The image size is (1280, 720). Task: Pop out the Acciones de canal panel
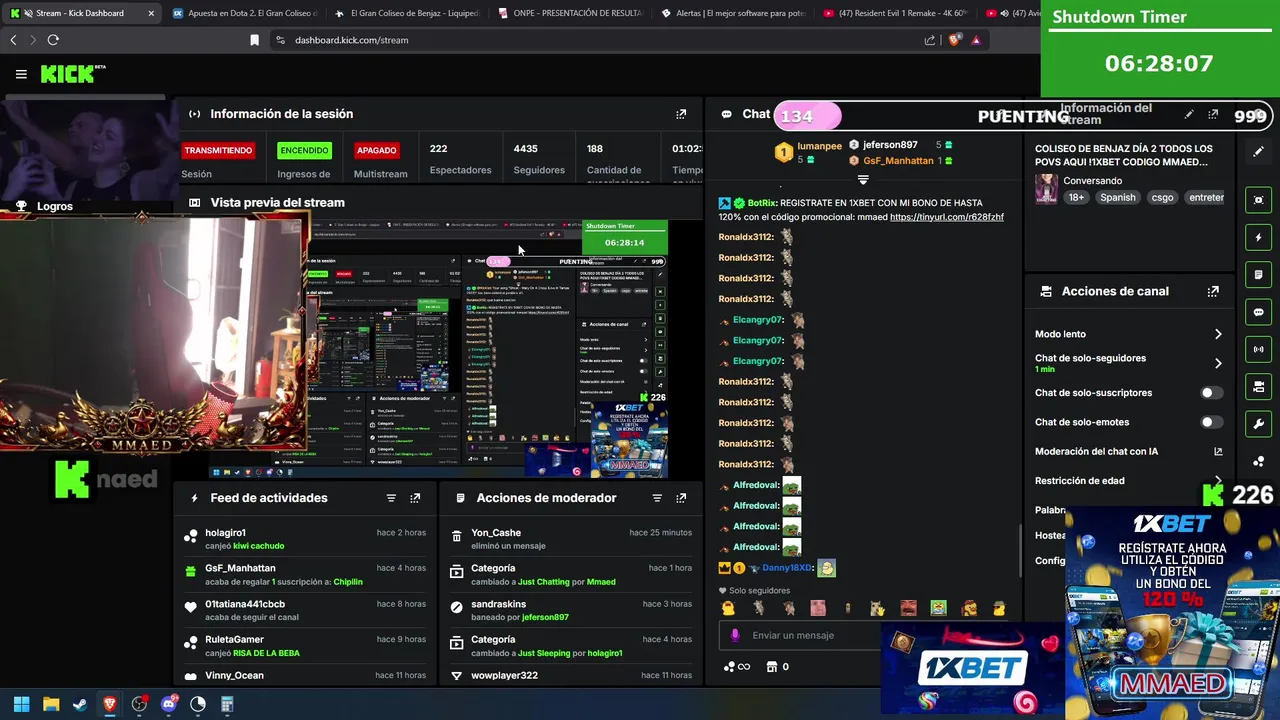(x=1213, y=292)
